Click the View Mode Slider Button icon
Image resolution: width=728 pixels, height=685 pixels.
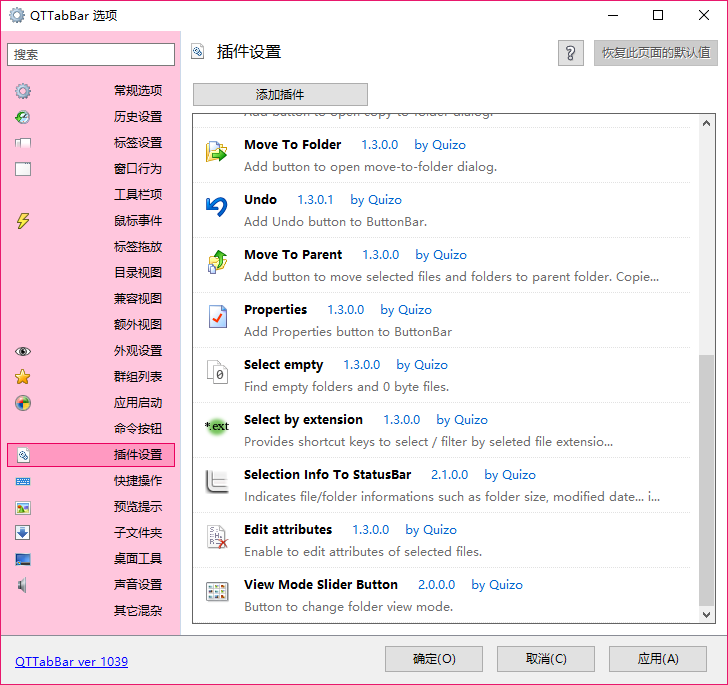[217, 592]
